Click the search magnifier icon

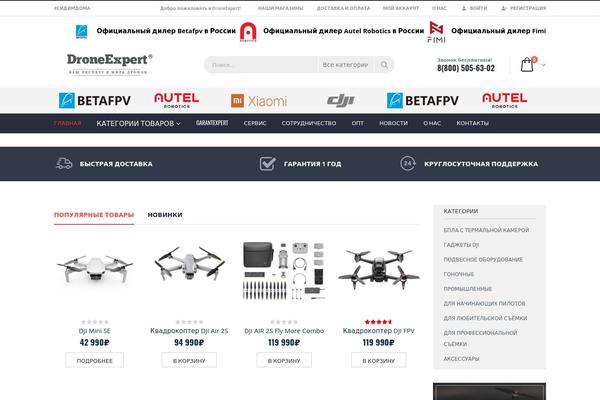click(x=384, y=65)
